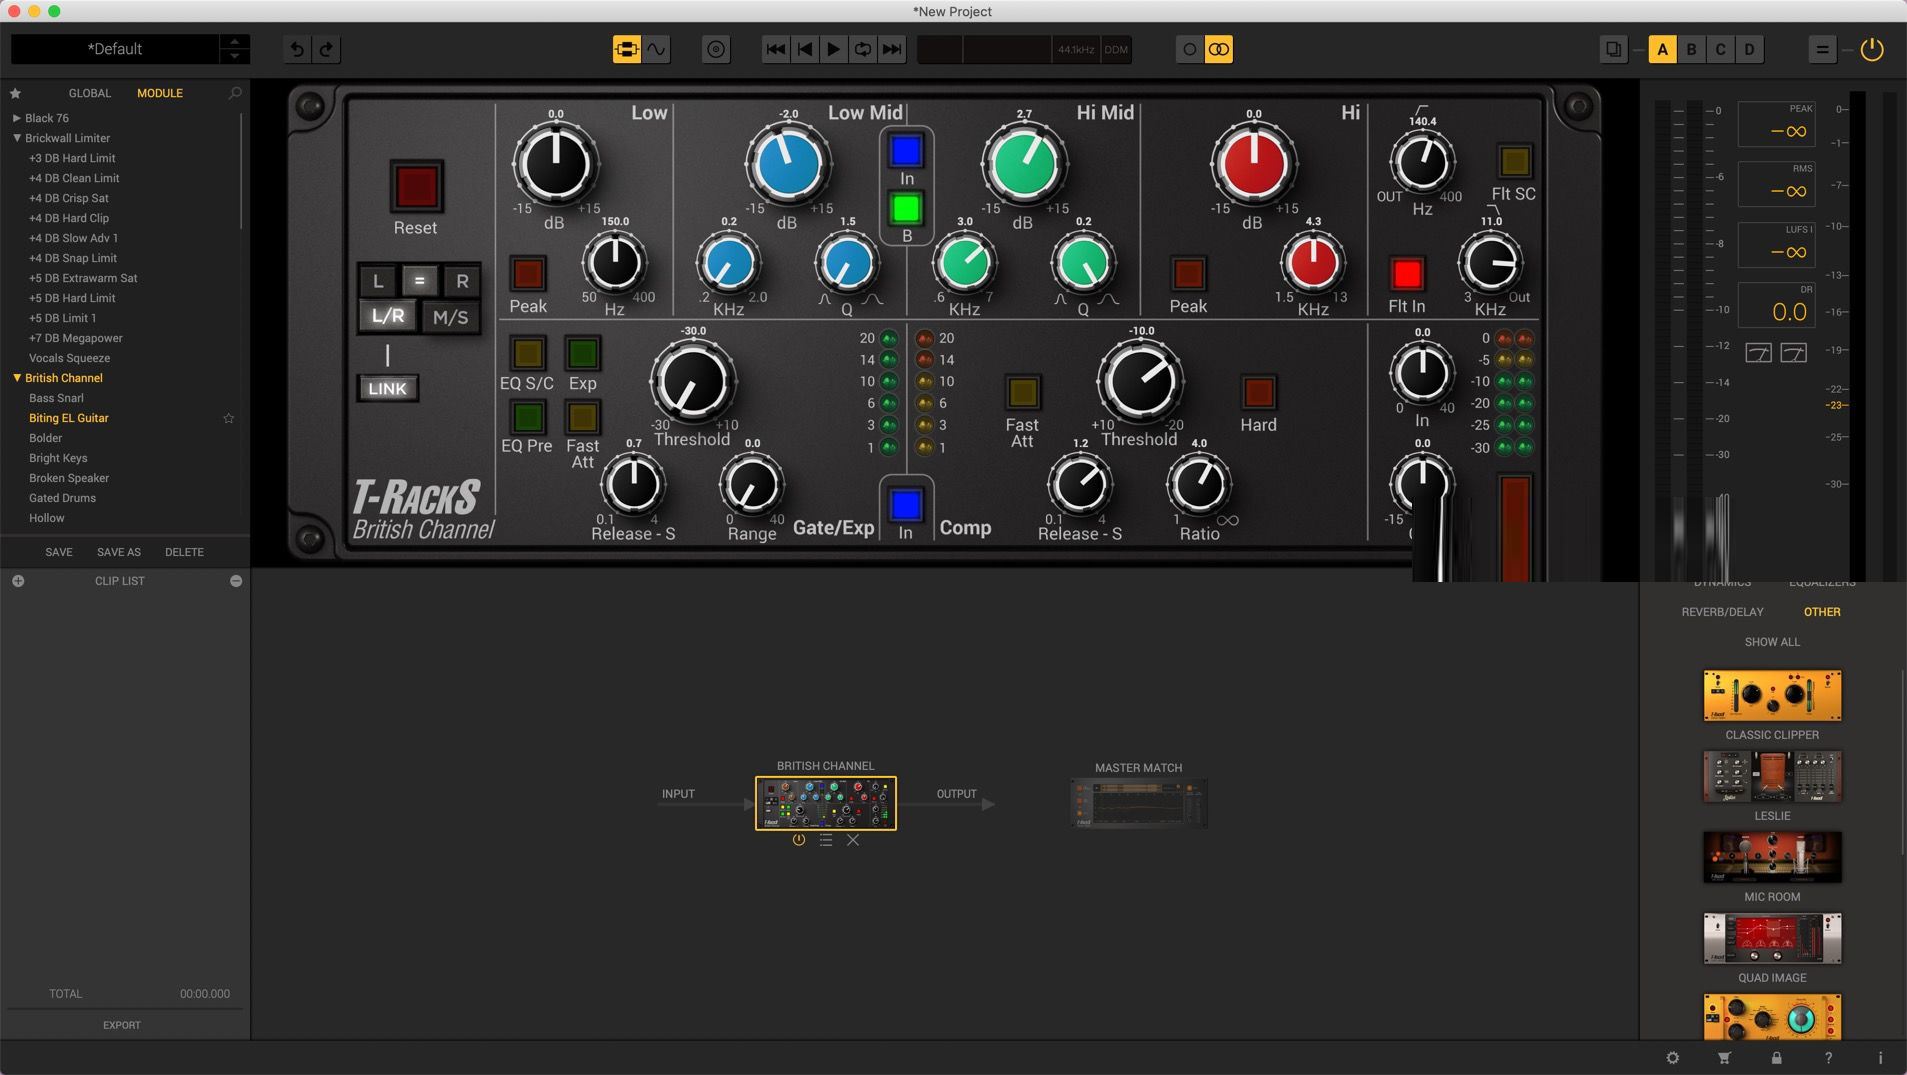This screenshot has height=1075, width=1907.
Task: Open the shop cart icon
Action: click(x=1724, y=1057)
